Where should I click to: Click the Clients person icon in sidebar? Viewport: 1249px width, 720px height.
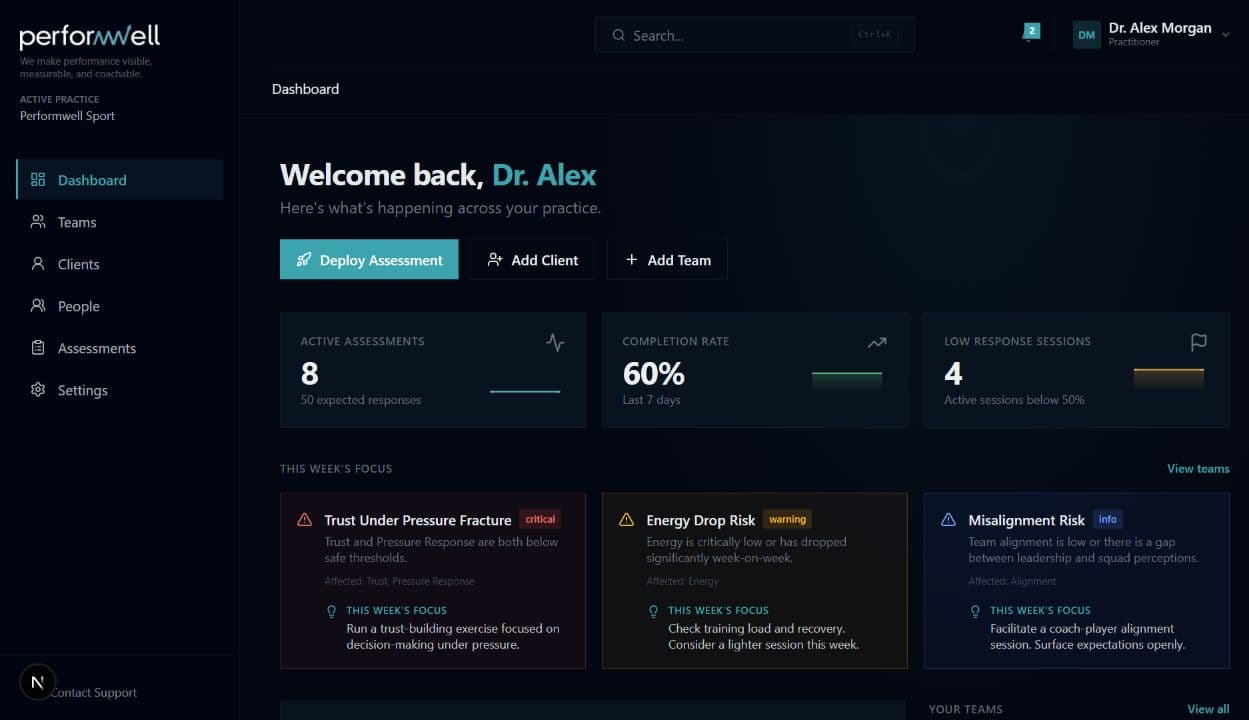[x=38, y=264]
